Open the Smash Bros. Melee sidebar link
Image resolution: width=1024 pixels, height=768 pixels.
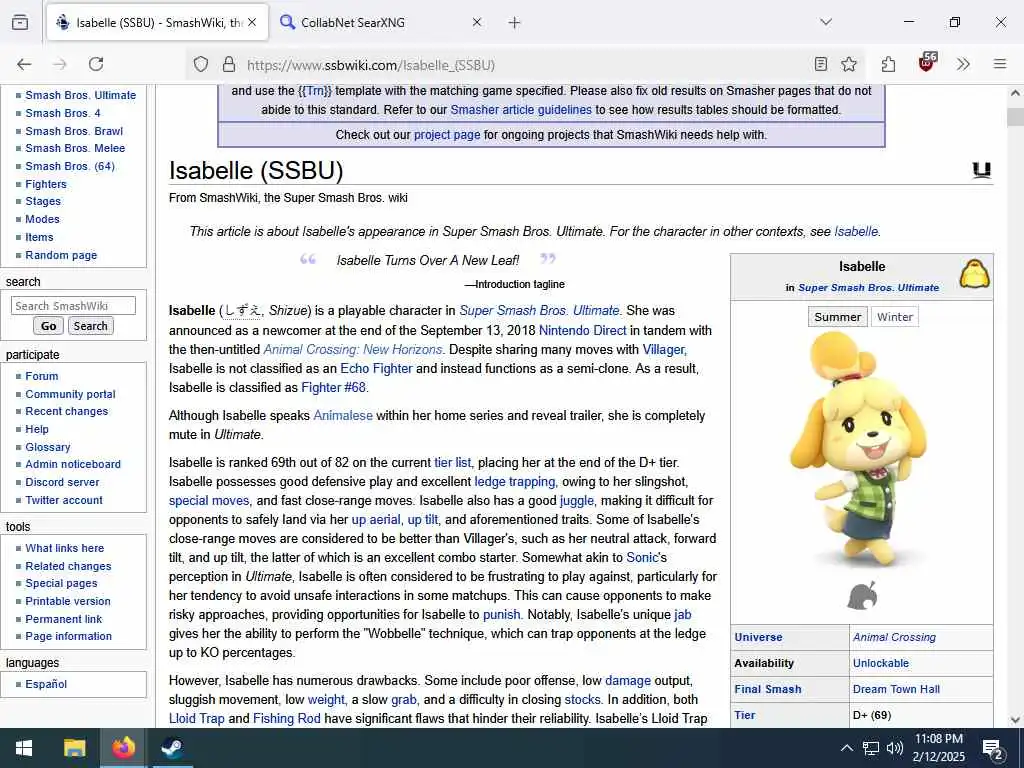[x=75, y=148]
